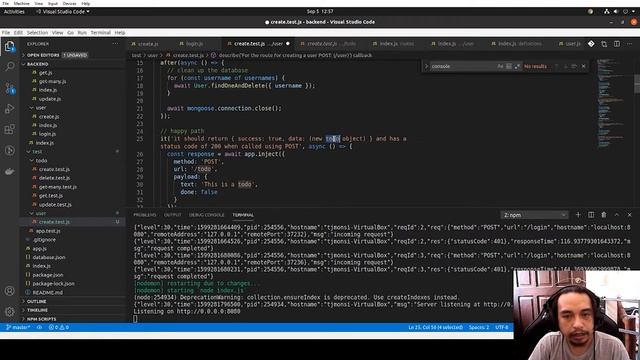Add a new terminal with plus icon
Viewport: 640px width, 360px height.
pyautogui.click(x=578, y=215)
